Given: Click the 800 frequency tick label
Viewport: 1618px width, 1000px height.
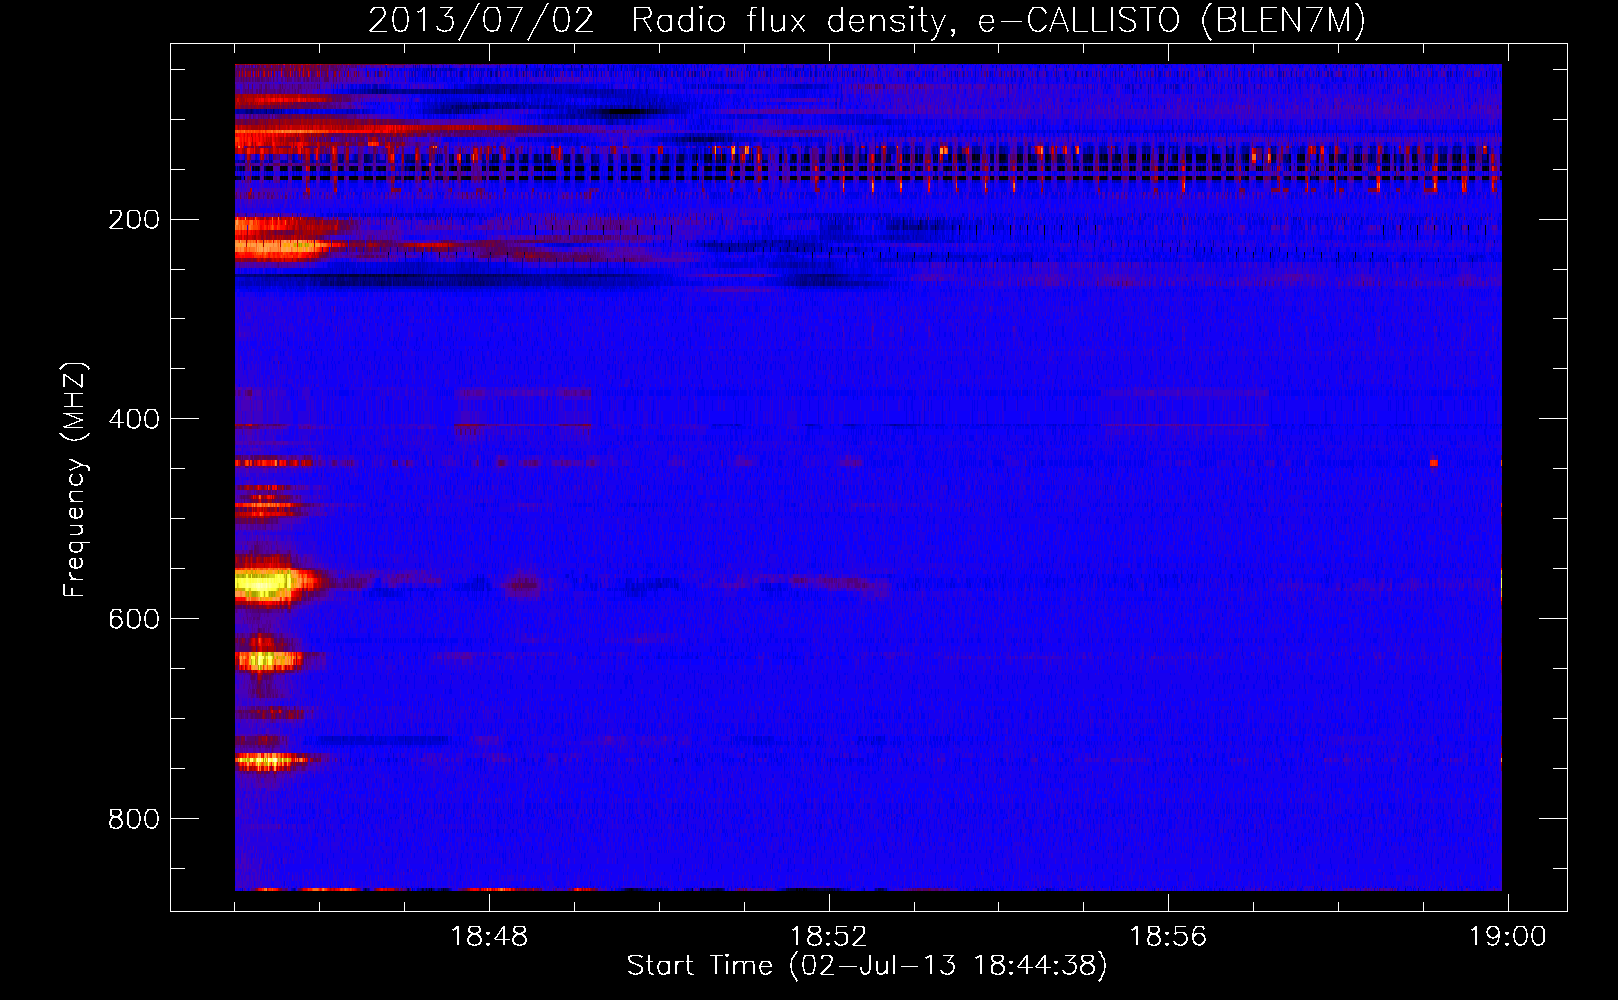Looking at the screenshot, I should 134,819.
